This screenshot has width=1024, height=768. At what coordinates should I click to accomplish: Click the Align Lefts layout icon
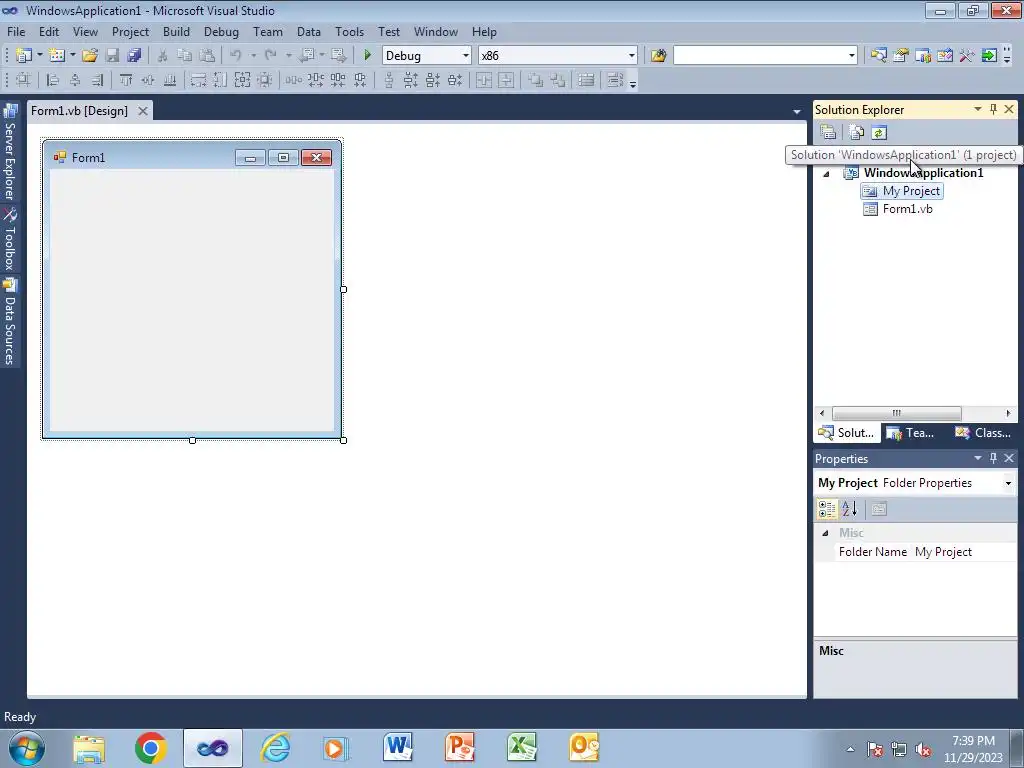(x=54, y=80)
